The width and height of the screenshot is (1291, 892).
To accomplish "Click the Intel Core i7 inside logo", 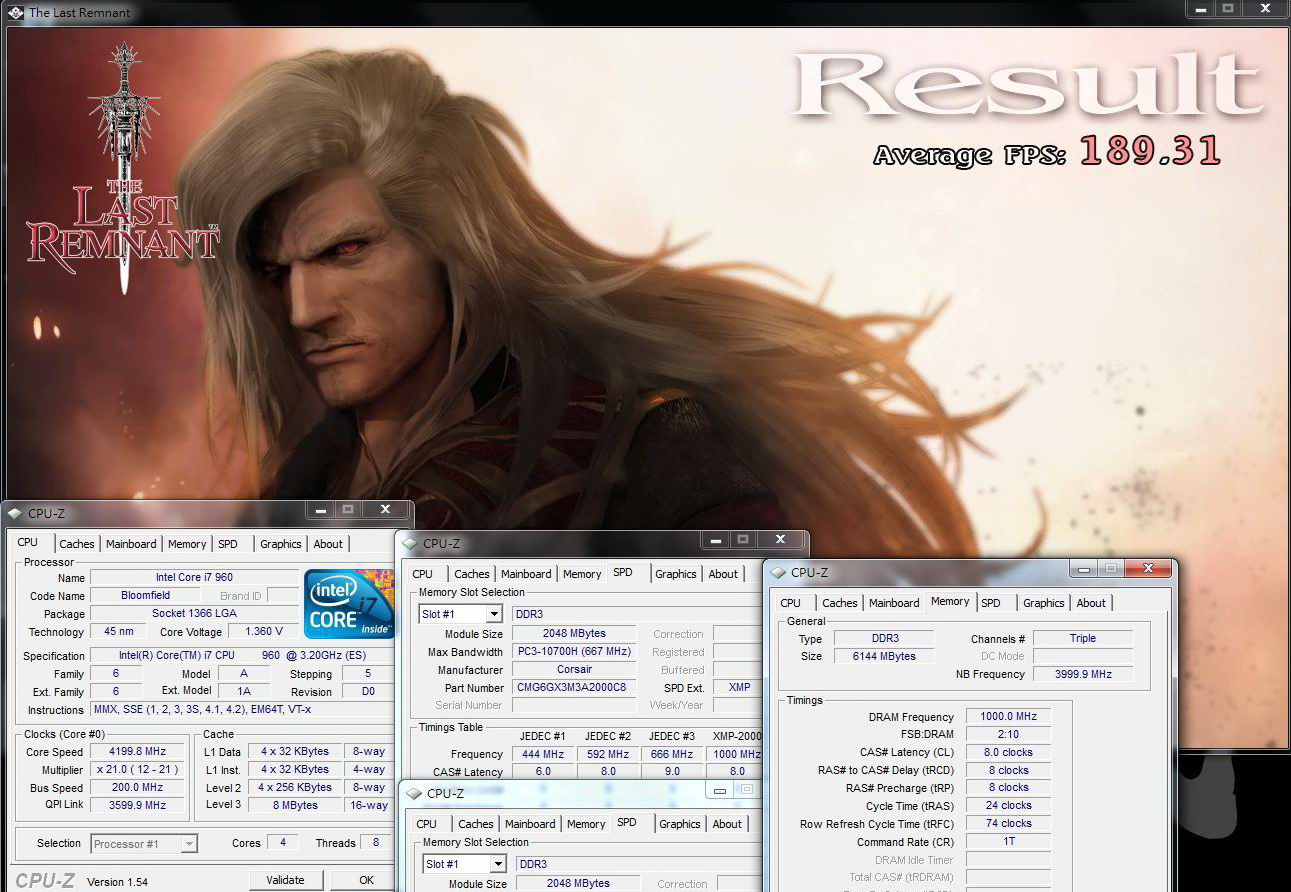I will (x=349, y=603).
